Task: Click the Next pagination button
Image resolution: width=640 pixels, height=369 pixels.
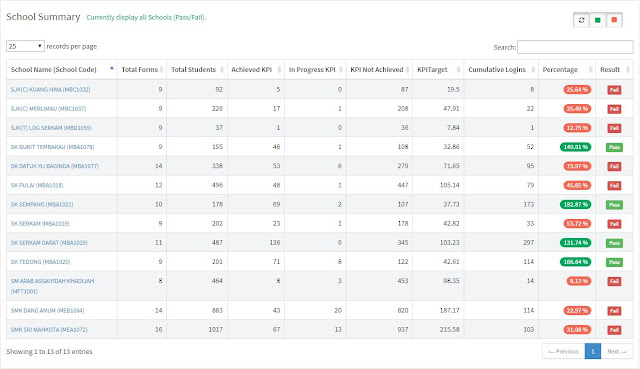Action: [x=617, y=351]
